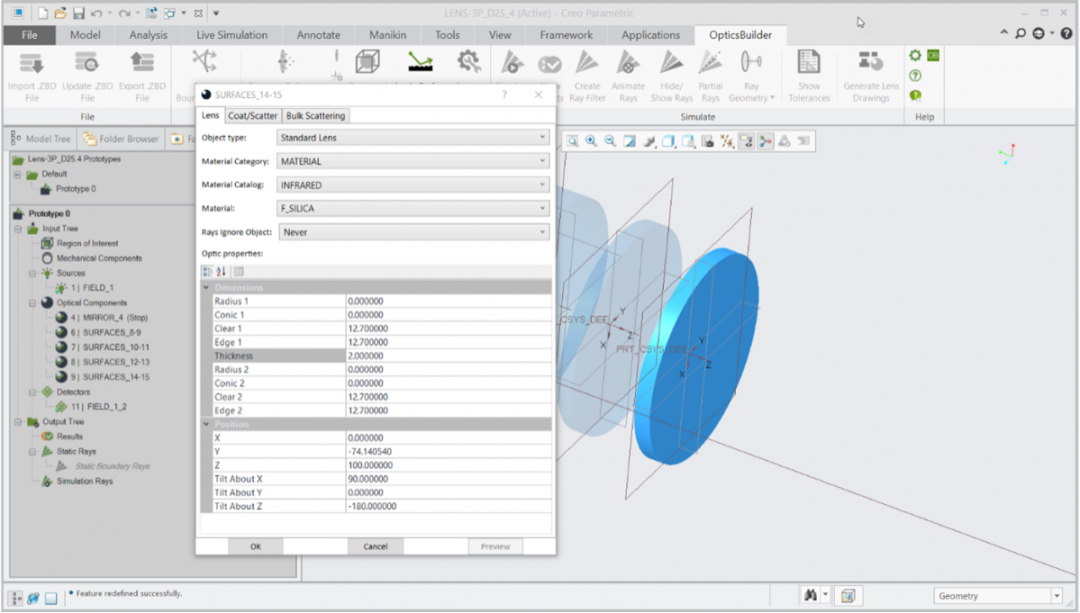Click the Create Ray Filter icon
This screenshot has width=1080, height=613.
pos(587,65)
